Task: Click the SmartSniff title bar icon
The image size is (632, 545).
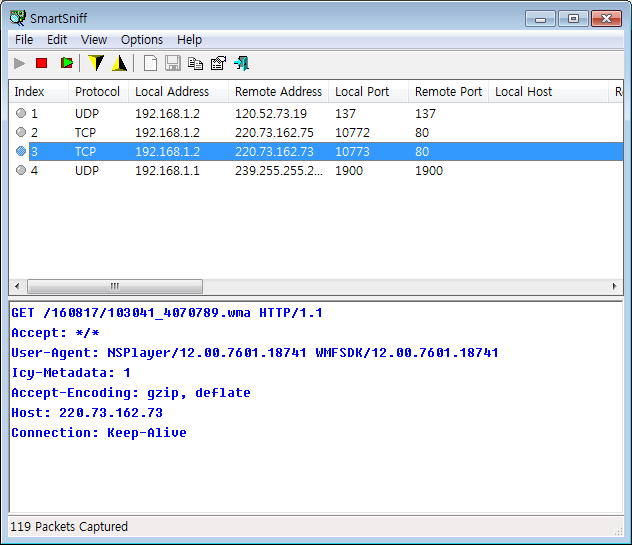Action: click(x=18, y=18)
